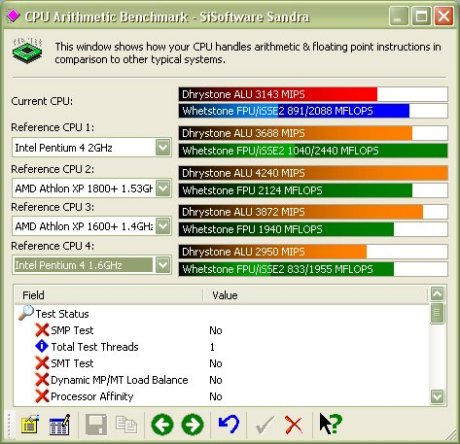460x444 pixels.
Task: Click the list scrollbar down arrow
Action: 437,396
